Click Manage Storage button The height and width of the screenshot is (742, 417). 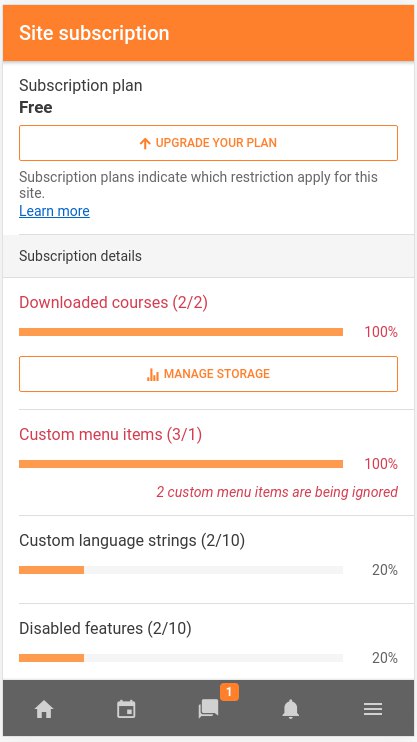tap(208, 374)
